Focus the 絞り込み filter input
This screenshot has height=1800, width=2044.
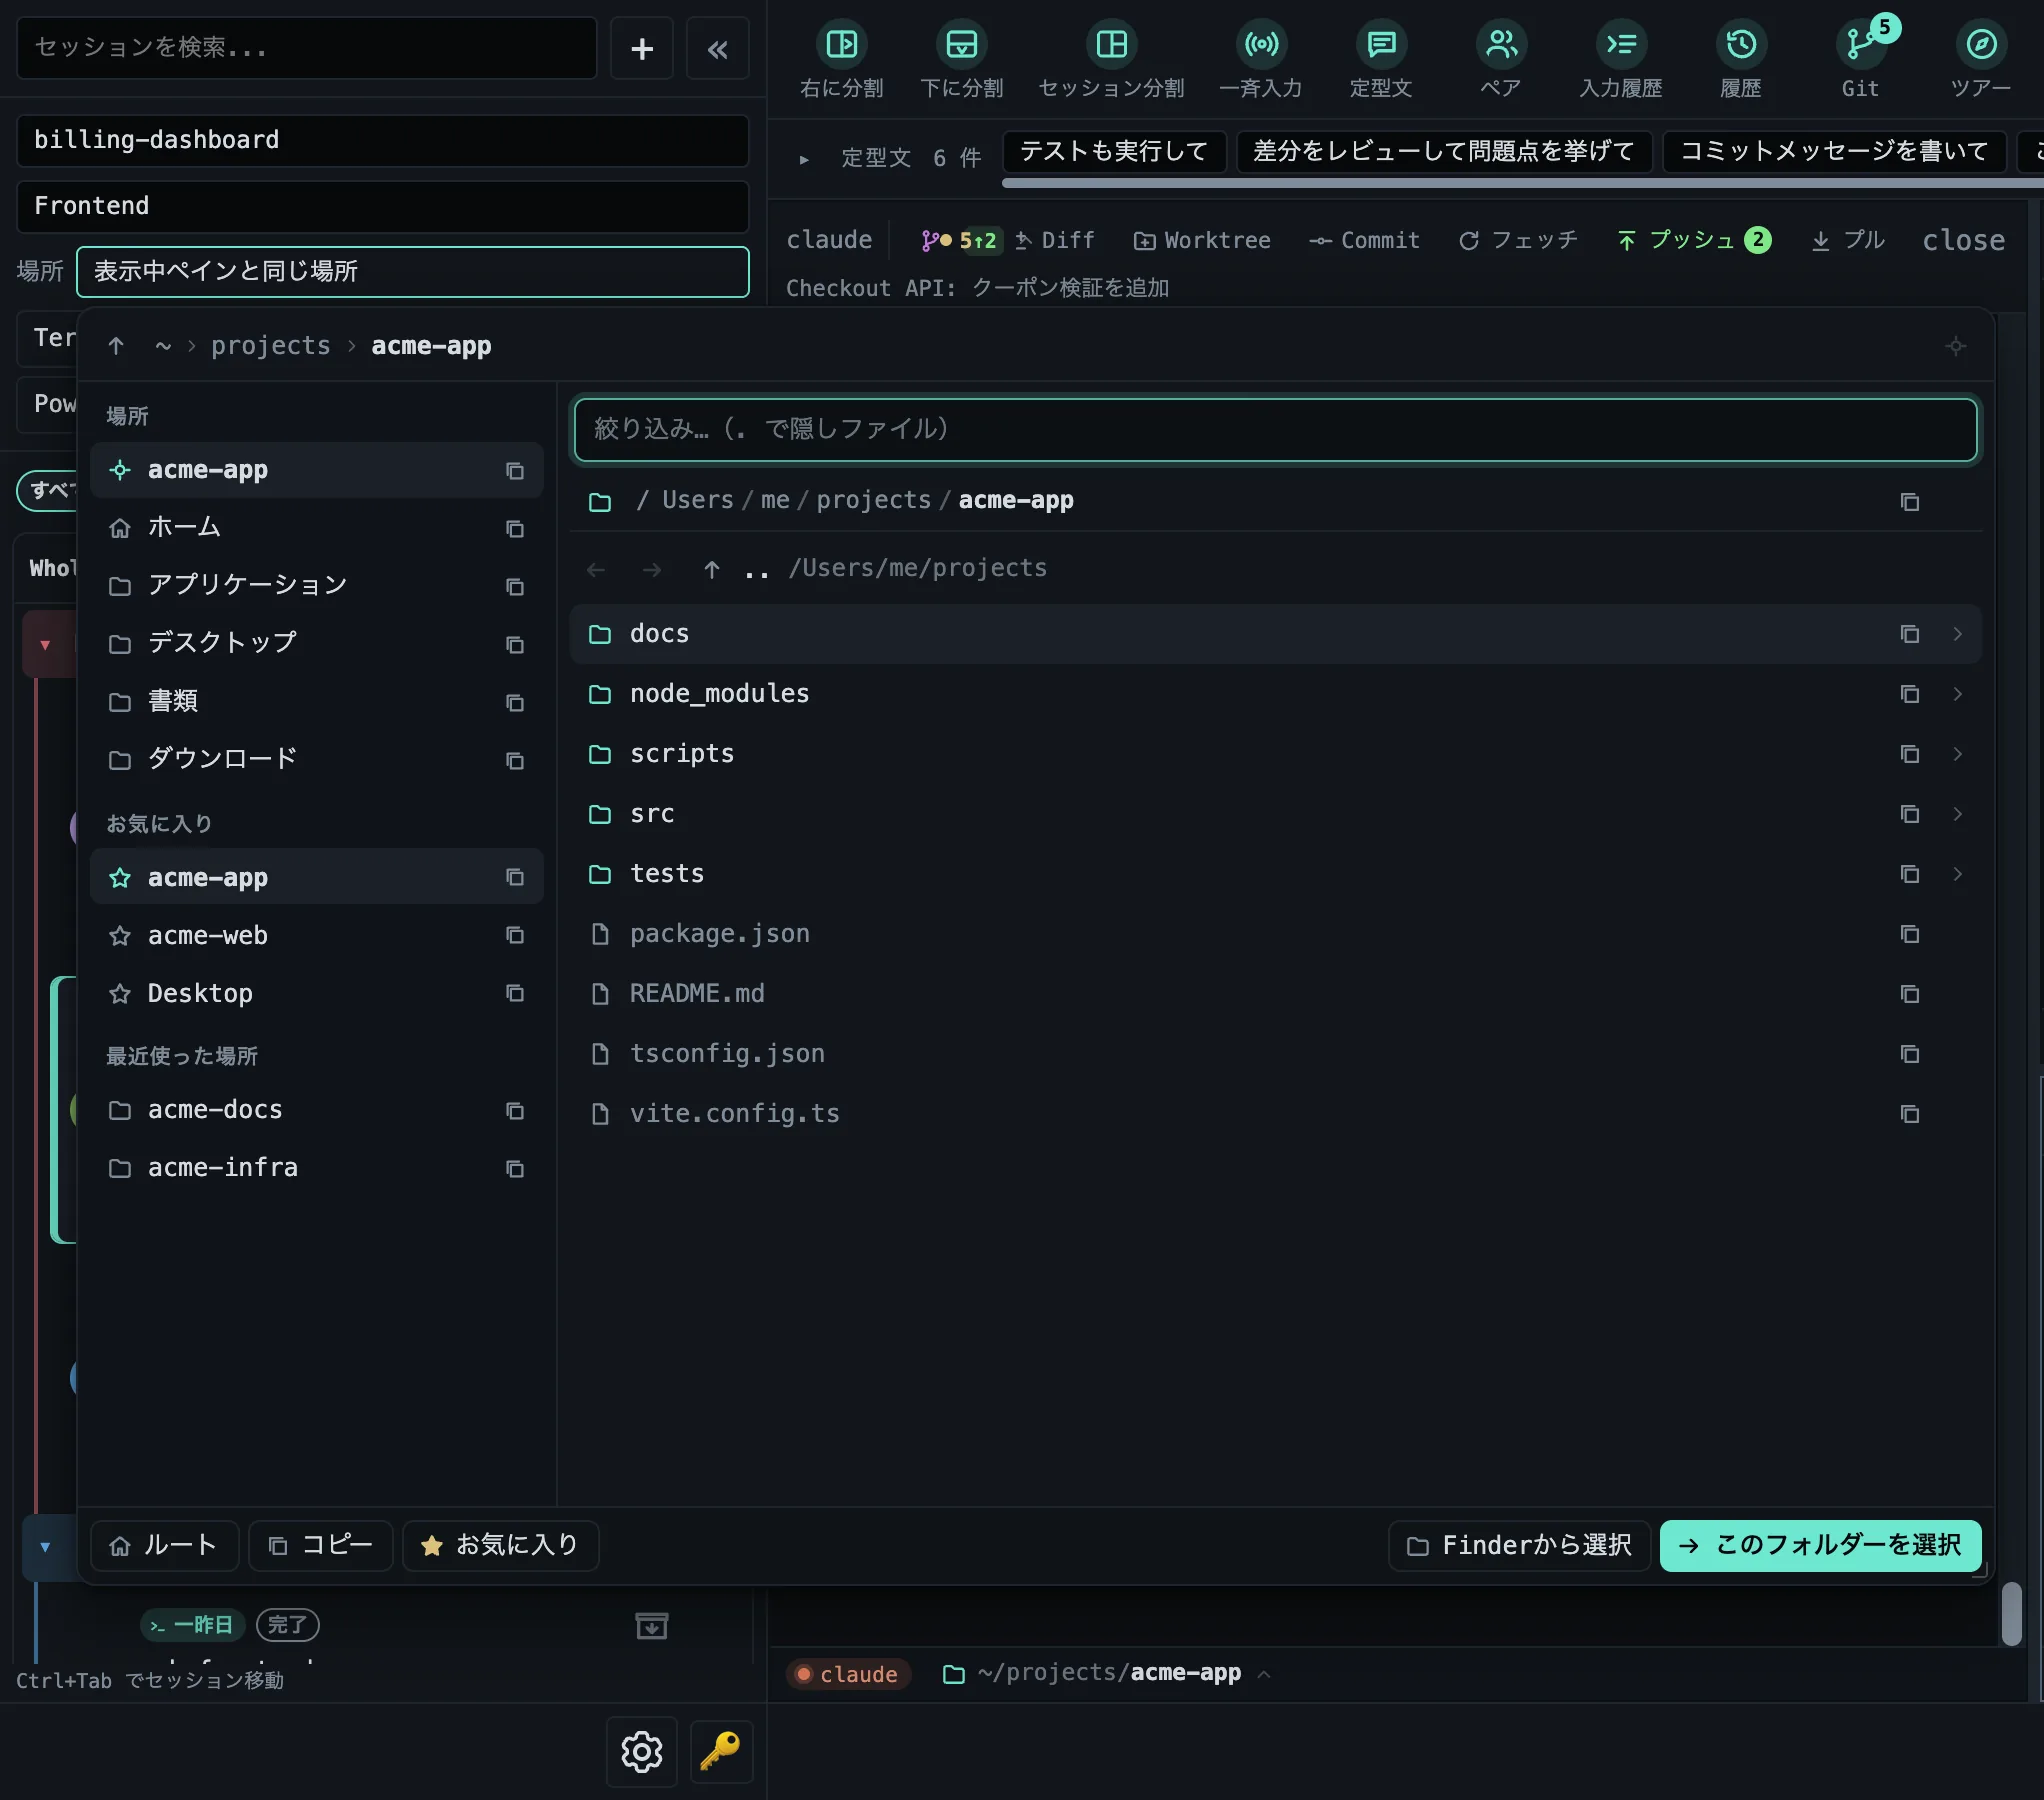click(x=1275, y=430)
